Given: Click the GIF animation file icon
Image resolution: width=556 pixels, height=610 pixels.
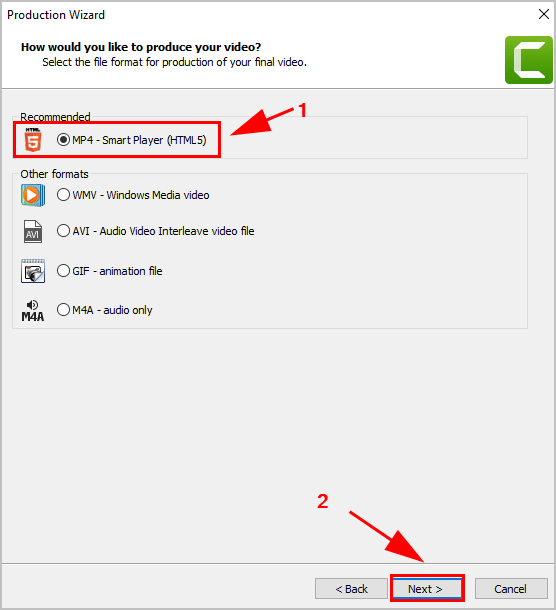Looking at the screenshot, I should click(33, 271).
